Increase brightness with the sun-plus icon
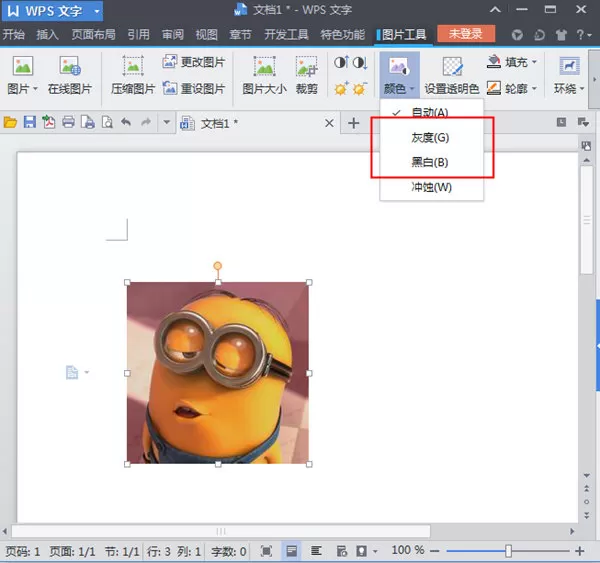The height and width of the screenshot is (563, 600). [341, 89]
